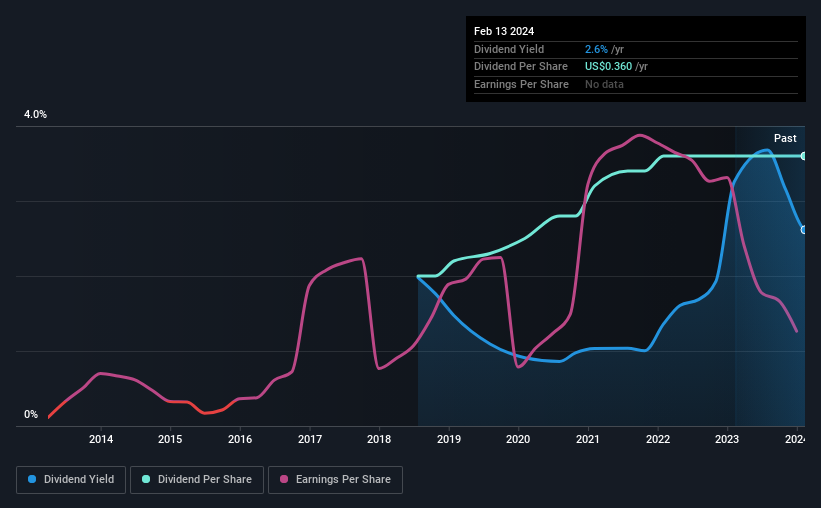
Task: Click the blue Dividend Yield legend dot
Action: 32,479
